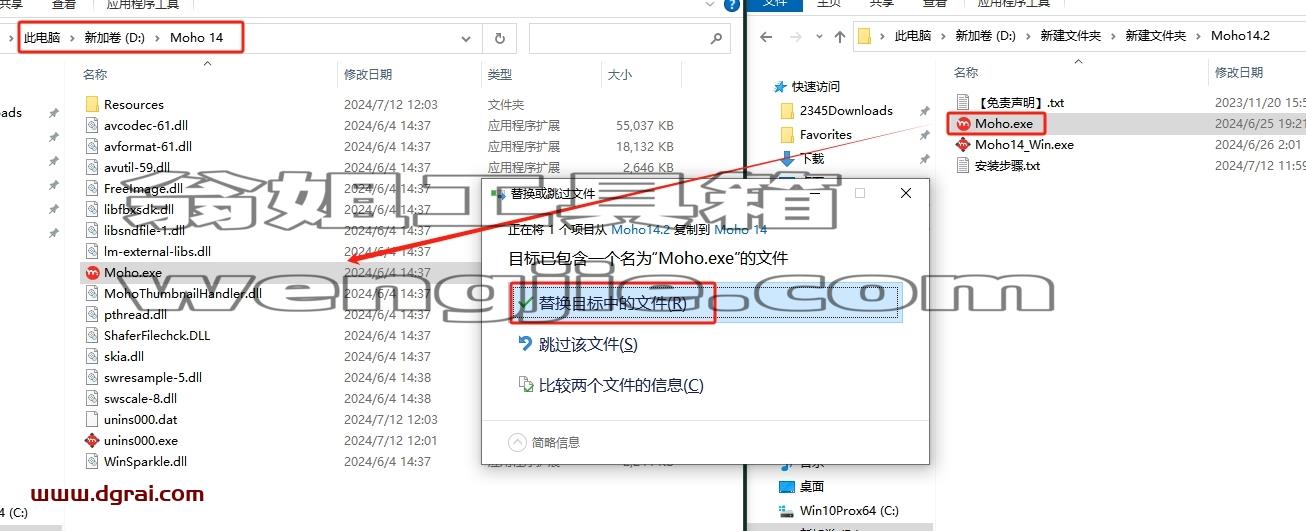Image resolution: width=1306 pixels, height=531 pixels.
Task: Select the swscale-8.dll file name
Action: coord(141,398)
